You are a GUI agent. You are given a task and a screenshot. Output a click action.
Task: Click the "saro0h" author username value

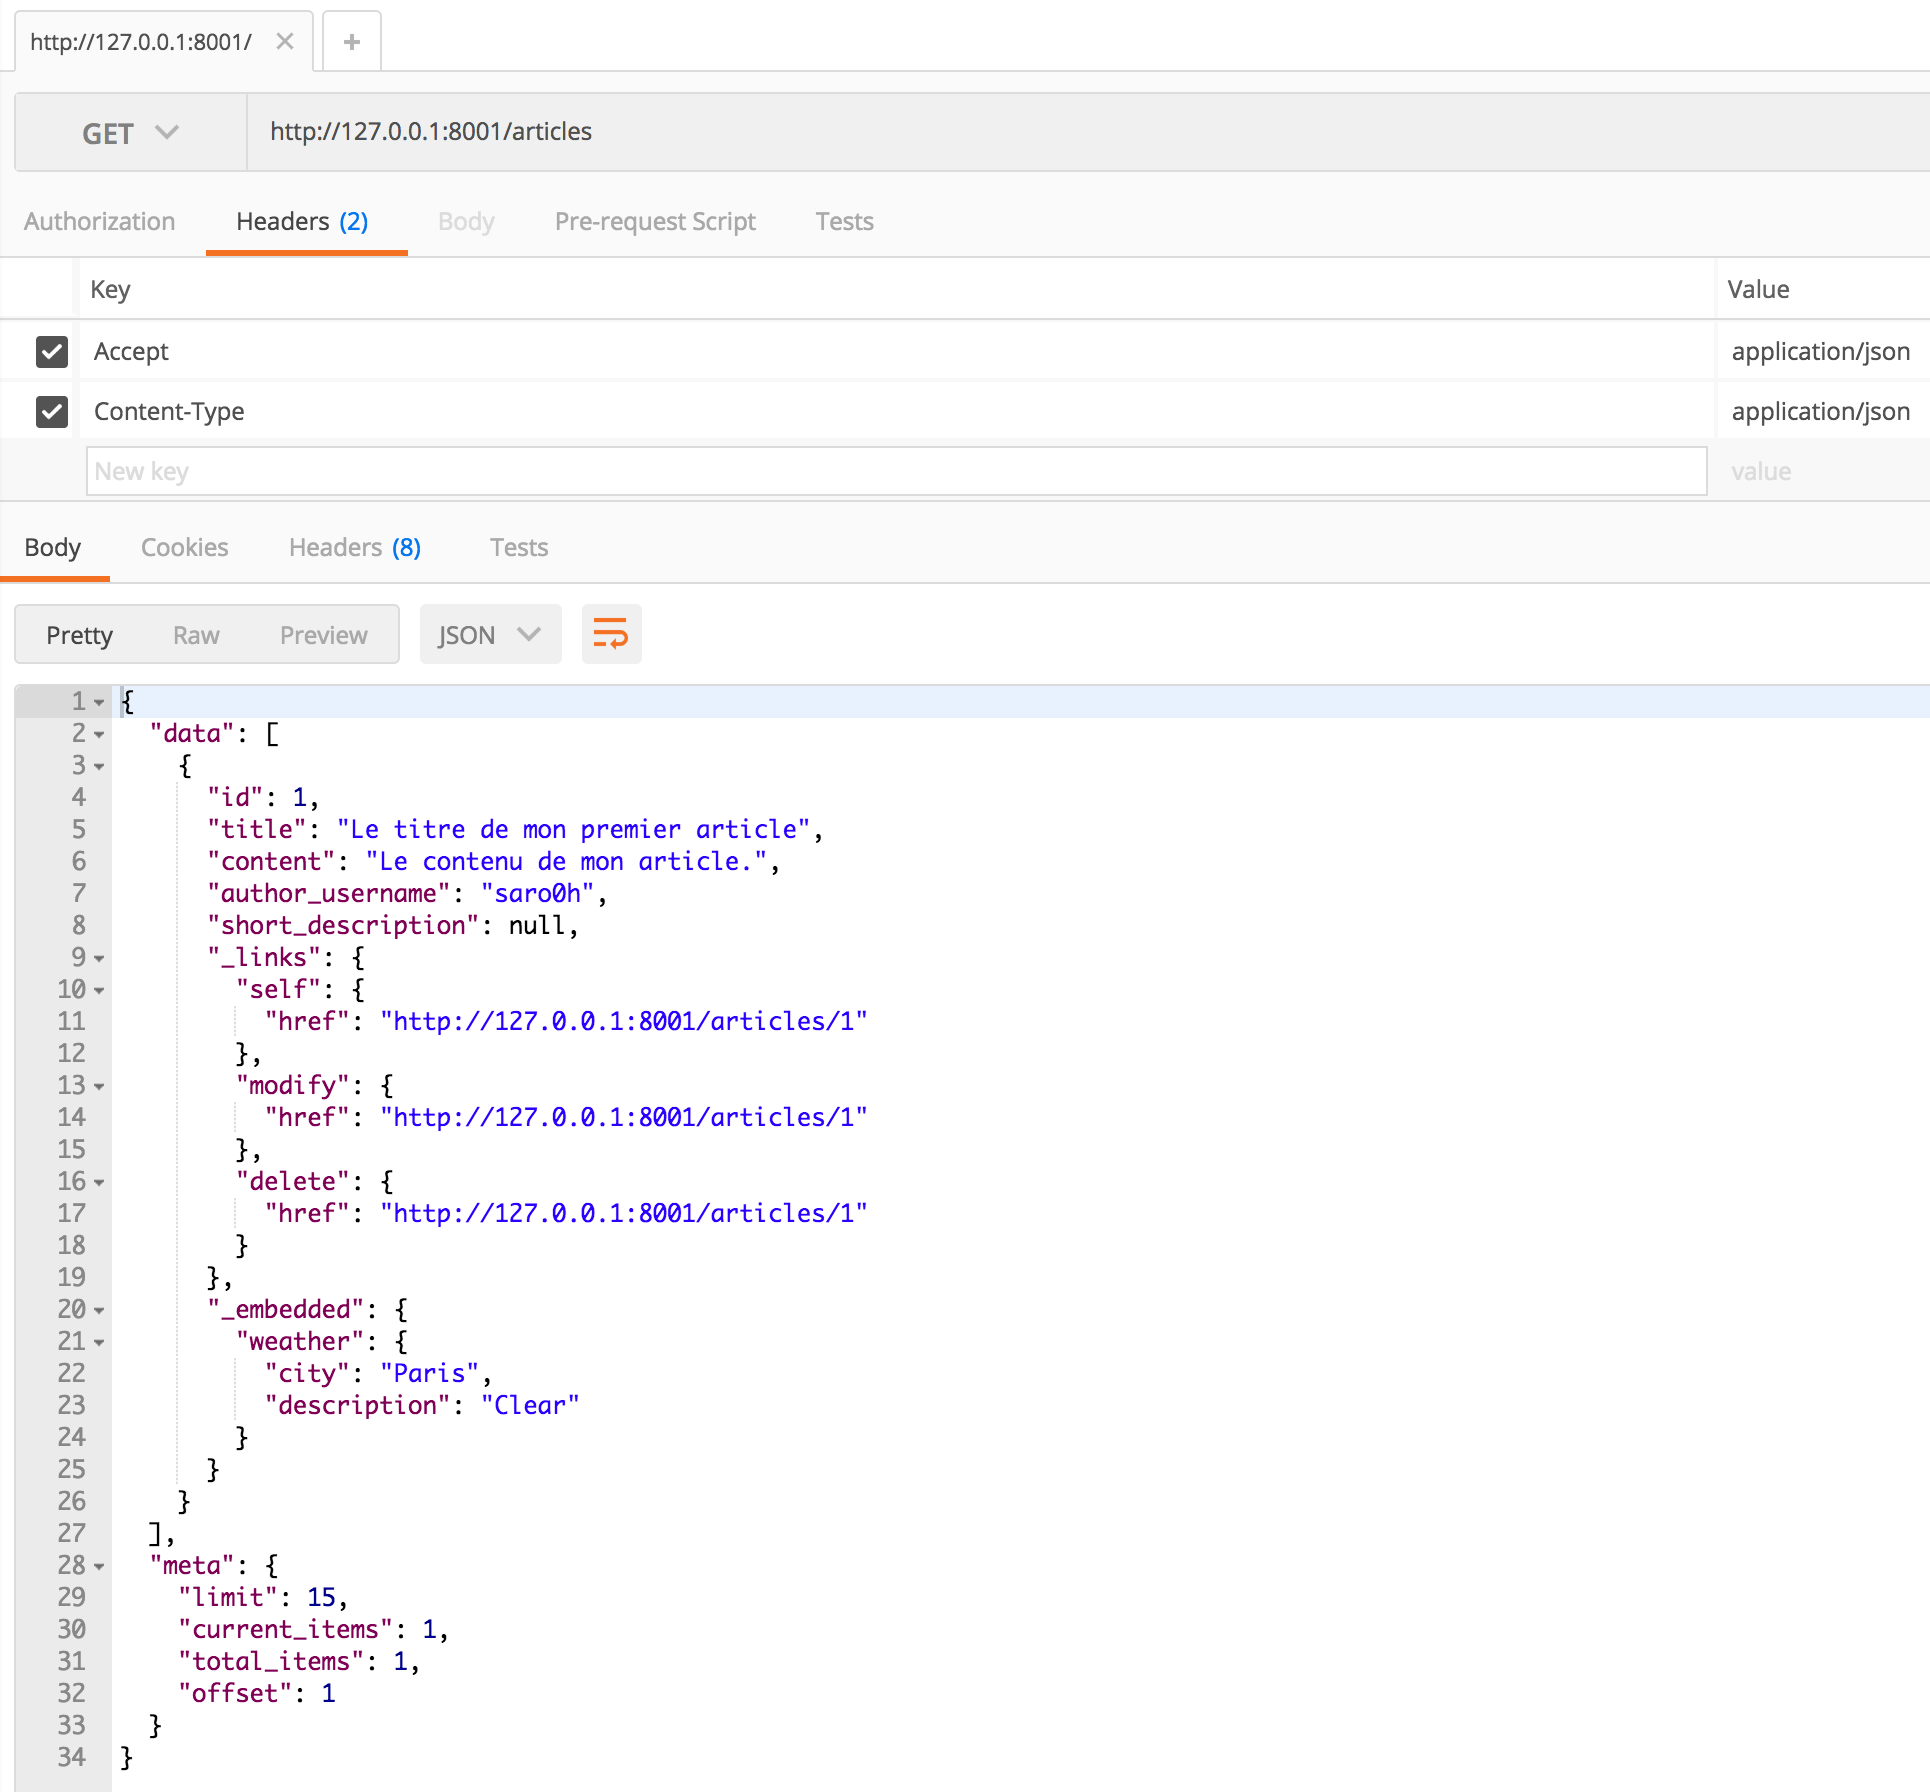[537, 893]
